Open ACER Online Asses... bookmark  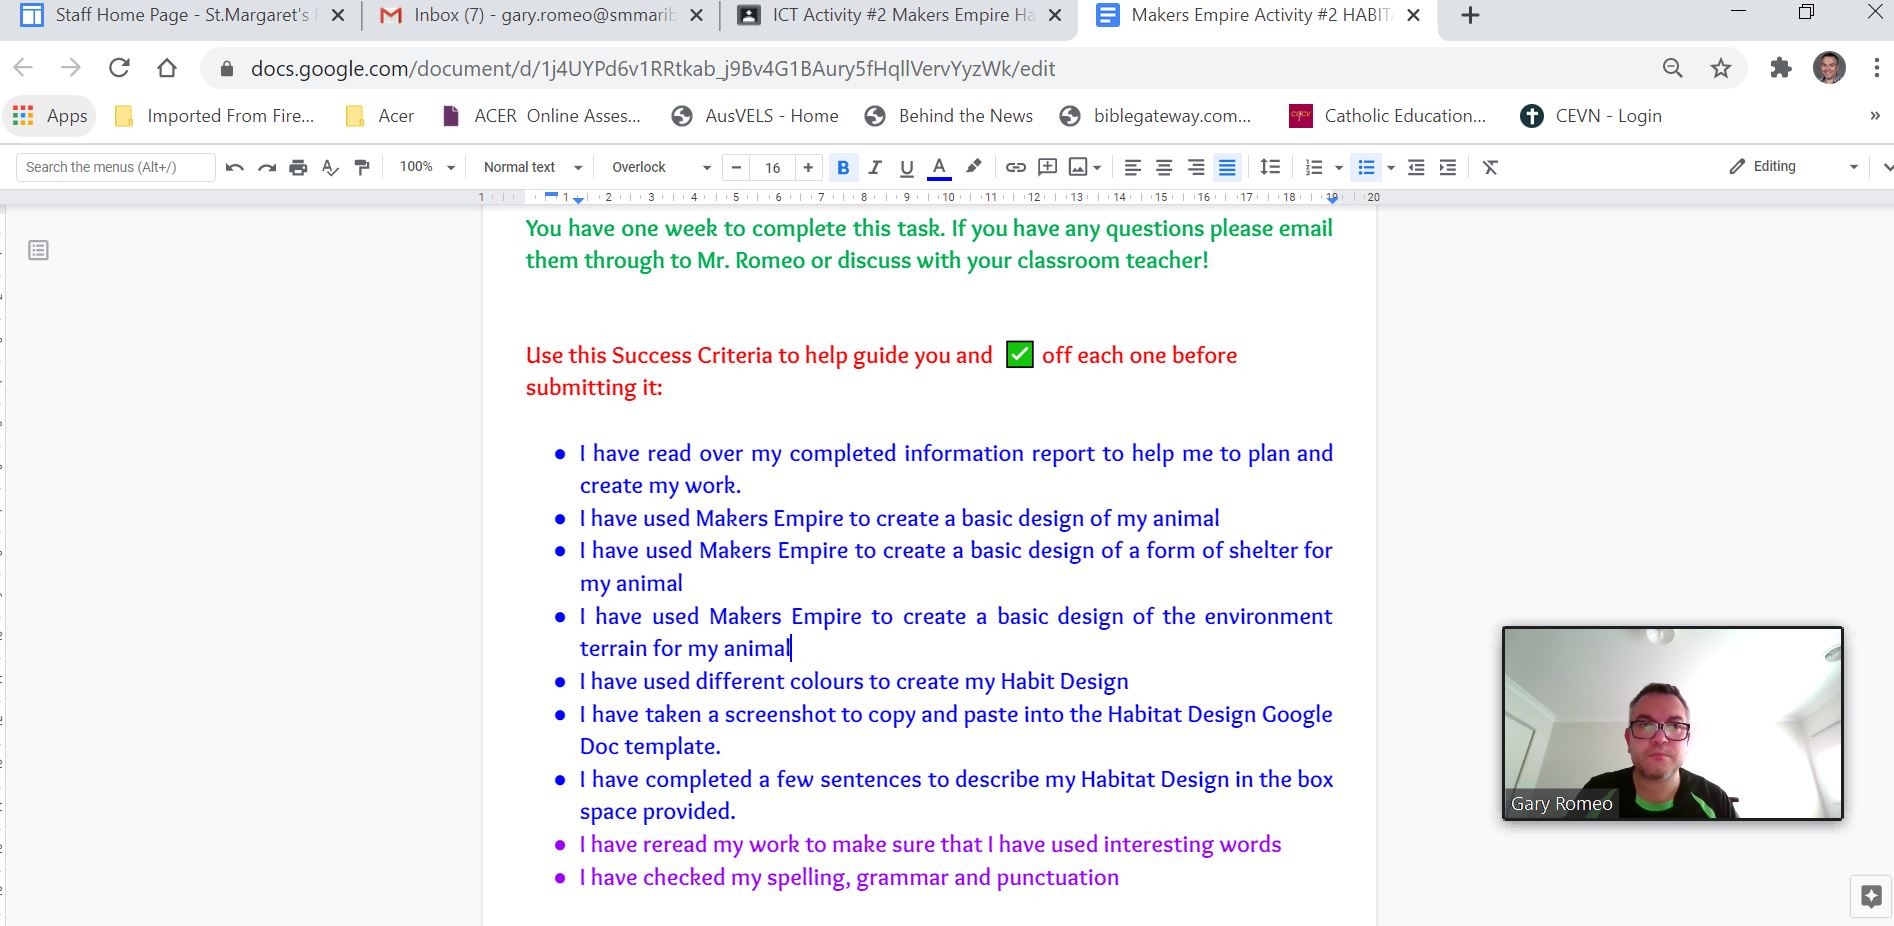point(542,116)
